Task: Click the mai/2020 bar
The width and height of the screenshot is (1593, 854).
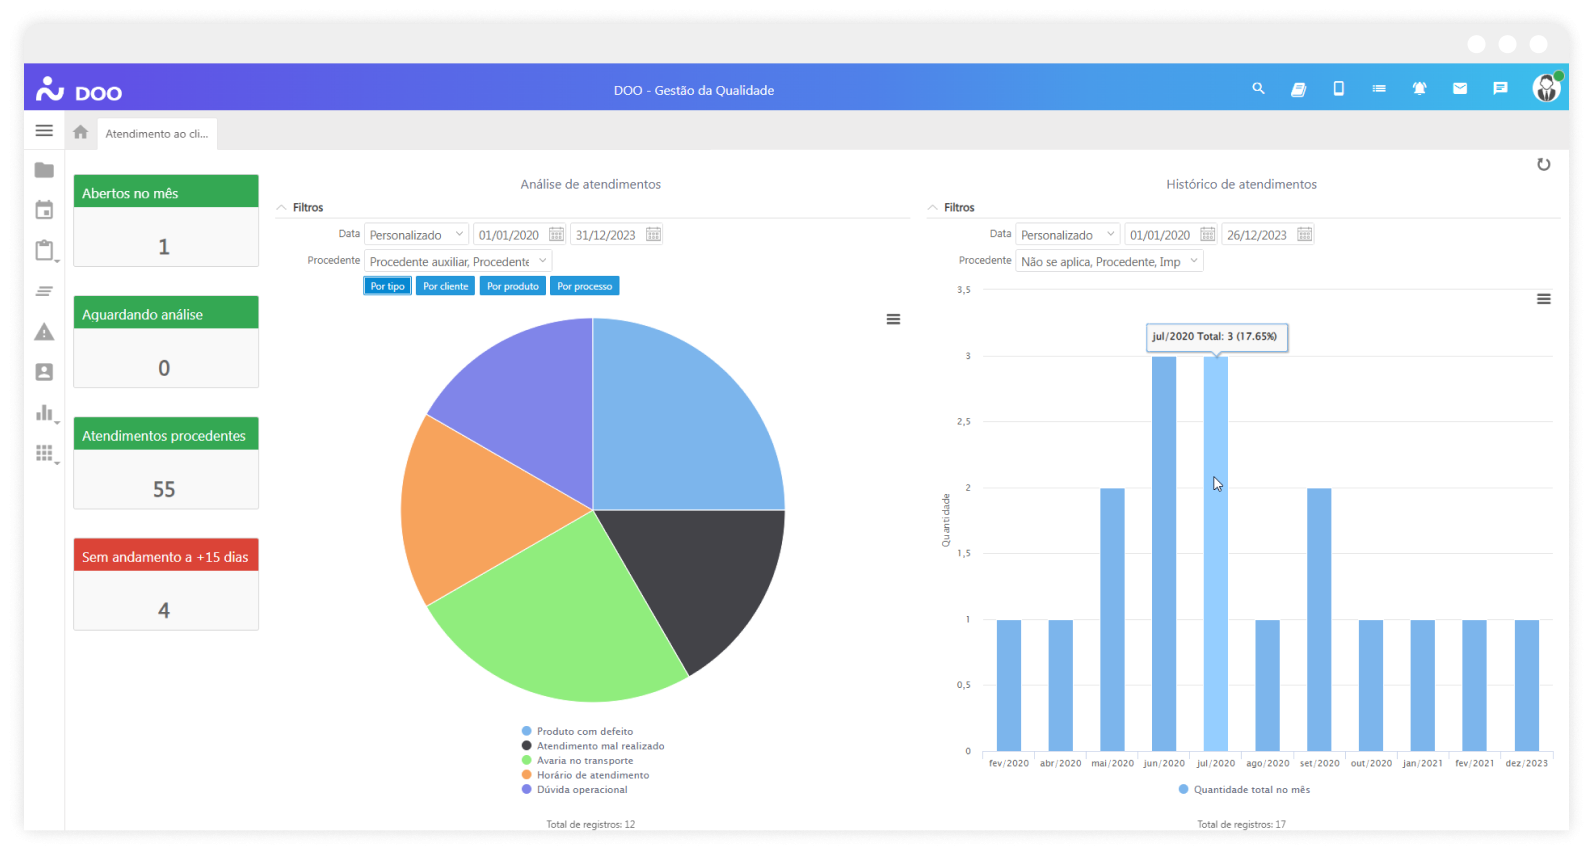Action: click(x=1112, y=620)
